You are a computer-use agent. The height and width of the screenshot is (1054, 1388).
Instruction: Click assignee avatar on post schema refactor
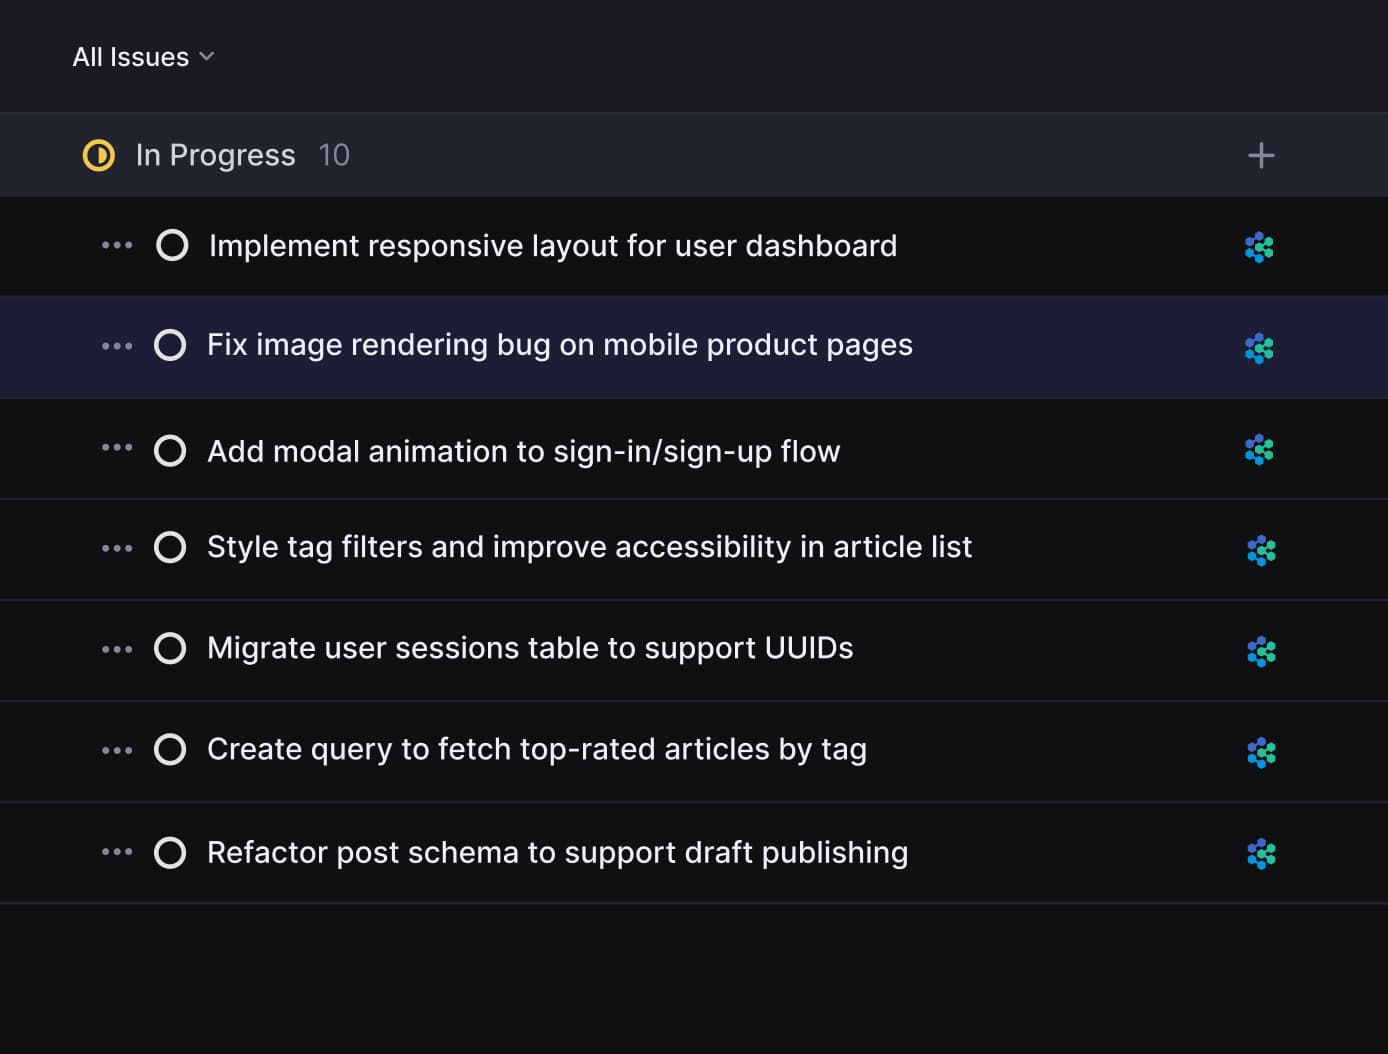click(x=1261, y=853)
